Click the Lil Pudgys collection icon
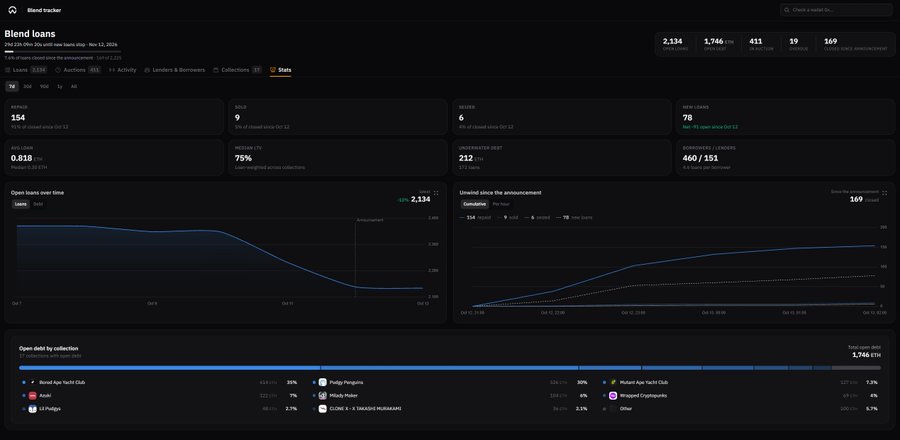The width and height of the screenshot is (900, 440). tap(33, 408)
